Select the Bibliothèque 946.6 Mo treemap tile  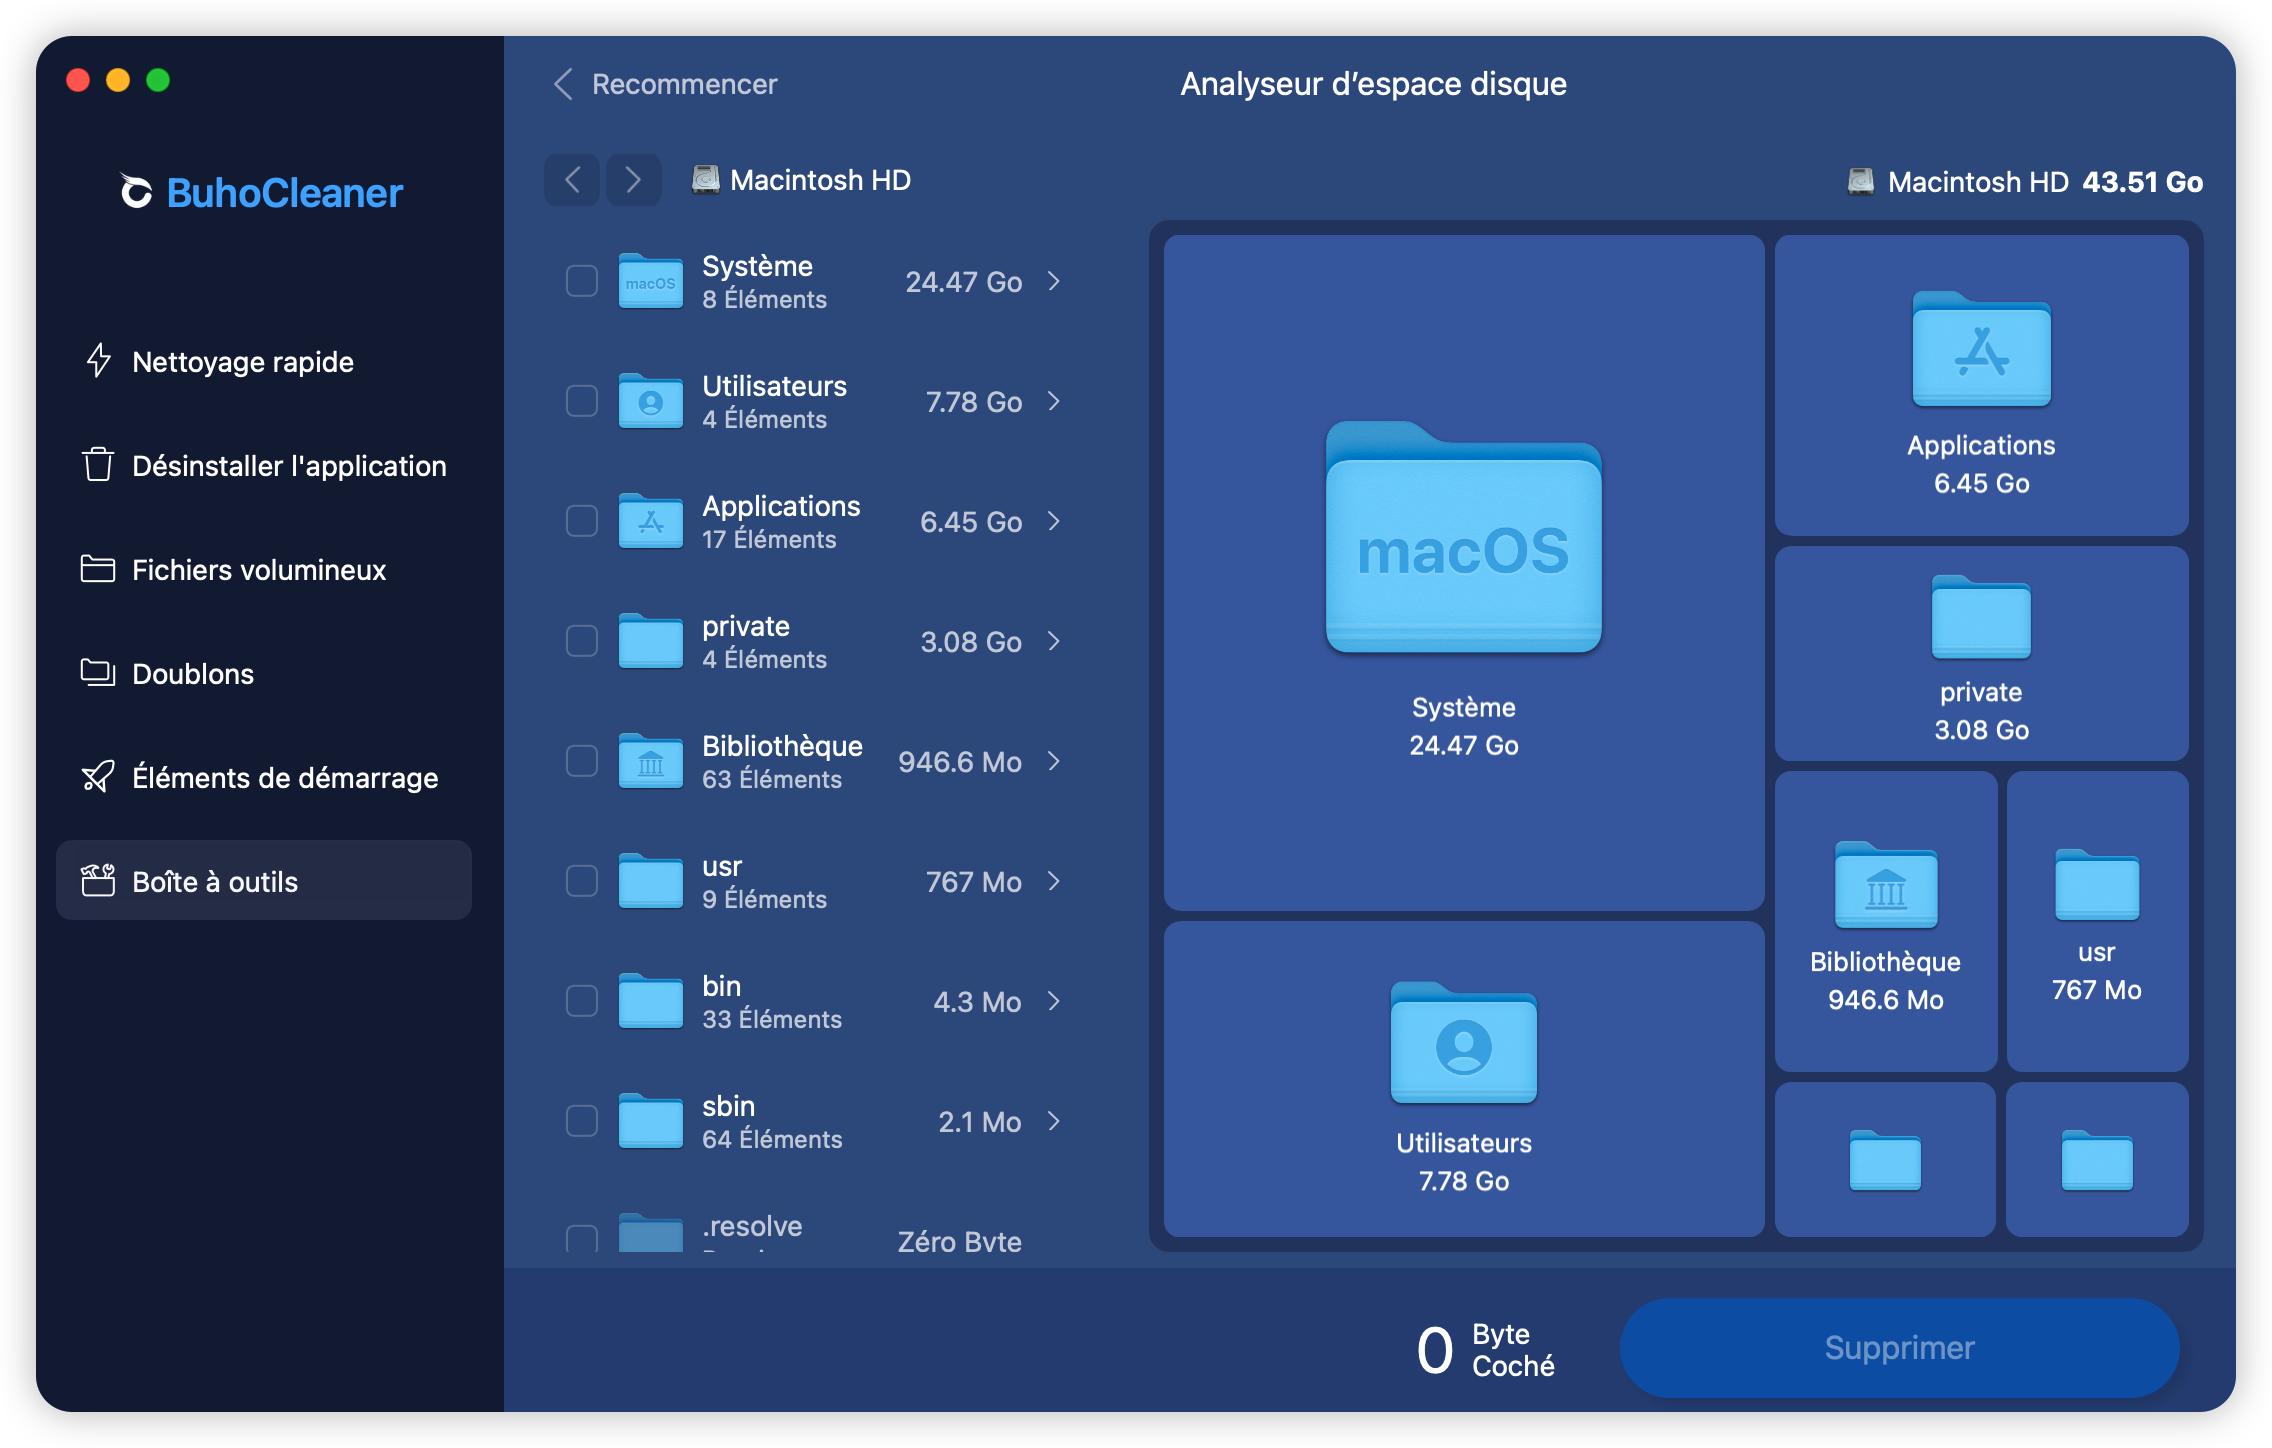tap(1886, 921)
